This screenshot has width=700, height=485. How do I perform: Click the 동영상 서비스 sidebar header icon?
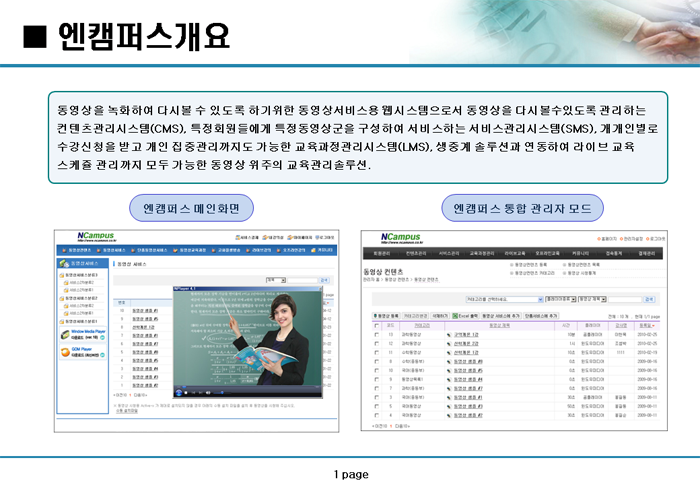click(64, 263)
